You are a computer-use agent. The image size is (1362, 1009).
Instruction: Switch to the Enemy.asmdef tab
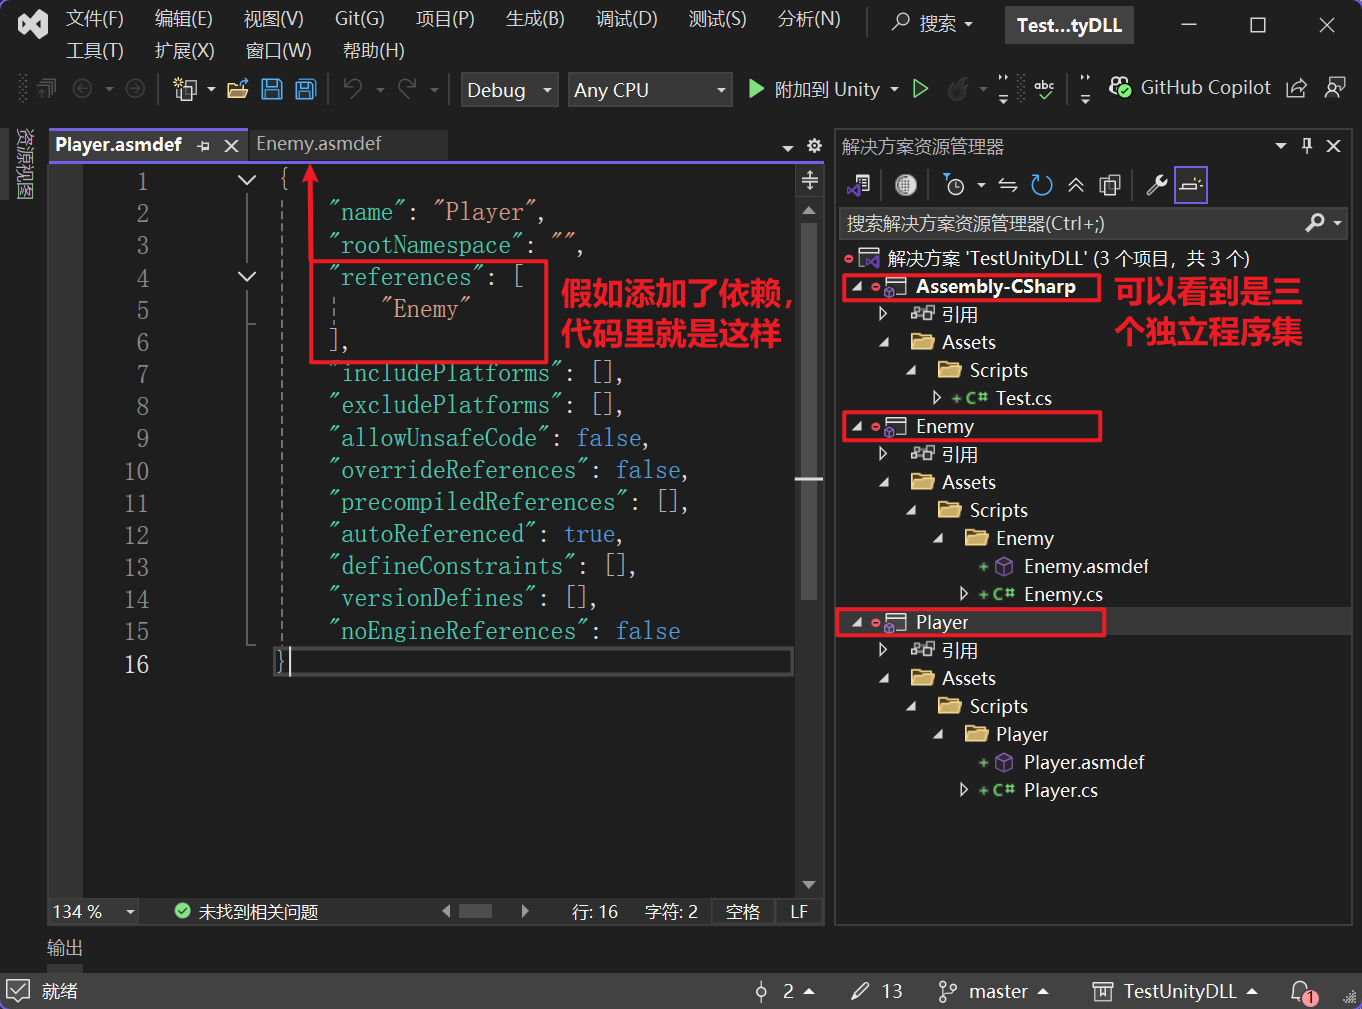(x=319, y=144)
